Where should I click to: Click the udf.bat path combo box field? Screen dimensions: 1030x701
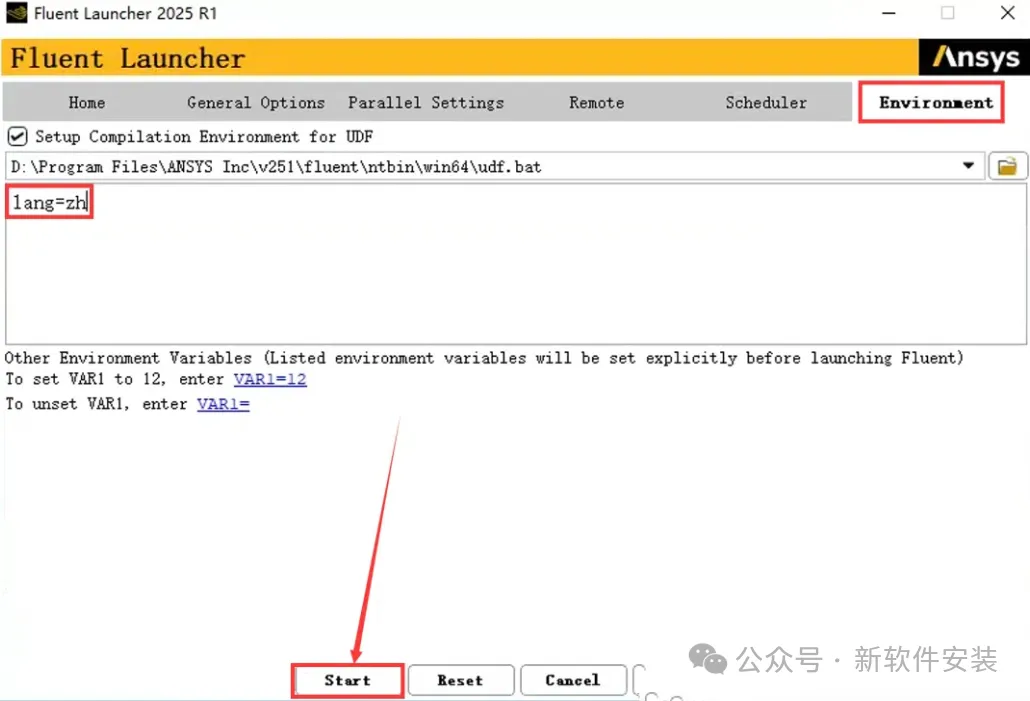click(495, 166)
